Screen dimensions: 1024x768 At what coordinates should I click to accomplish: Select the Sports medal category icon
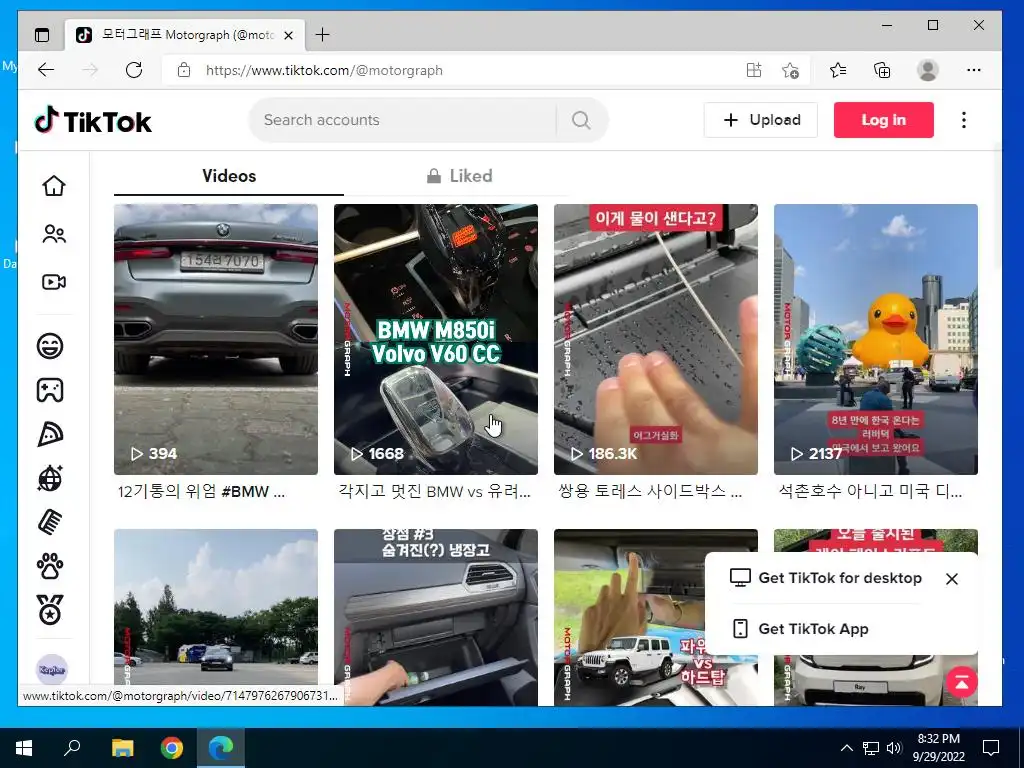50,610
